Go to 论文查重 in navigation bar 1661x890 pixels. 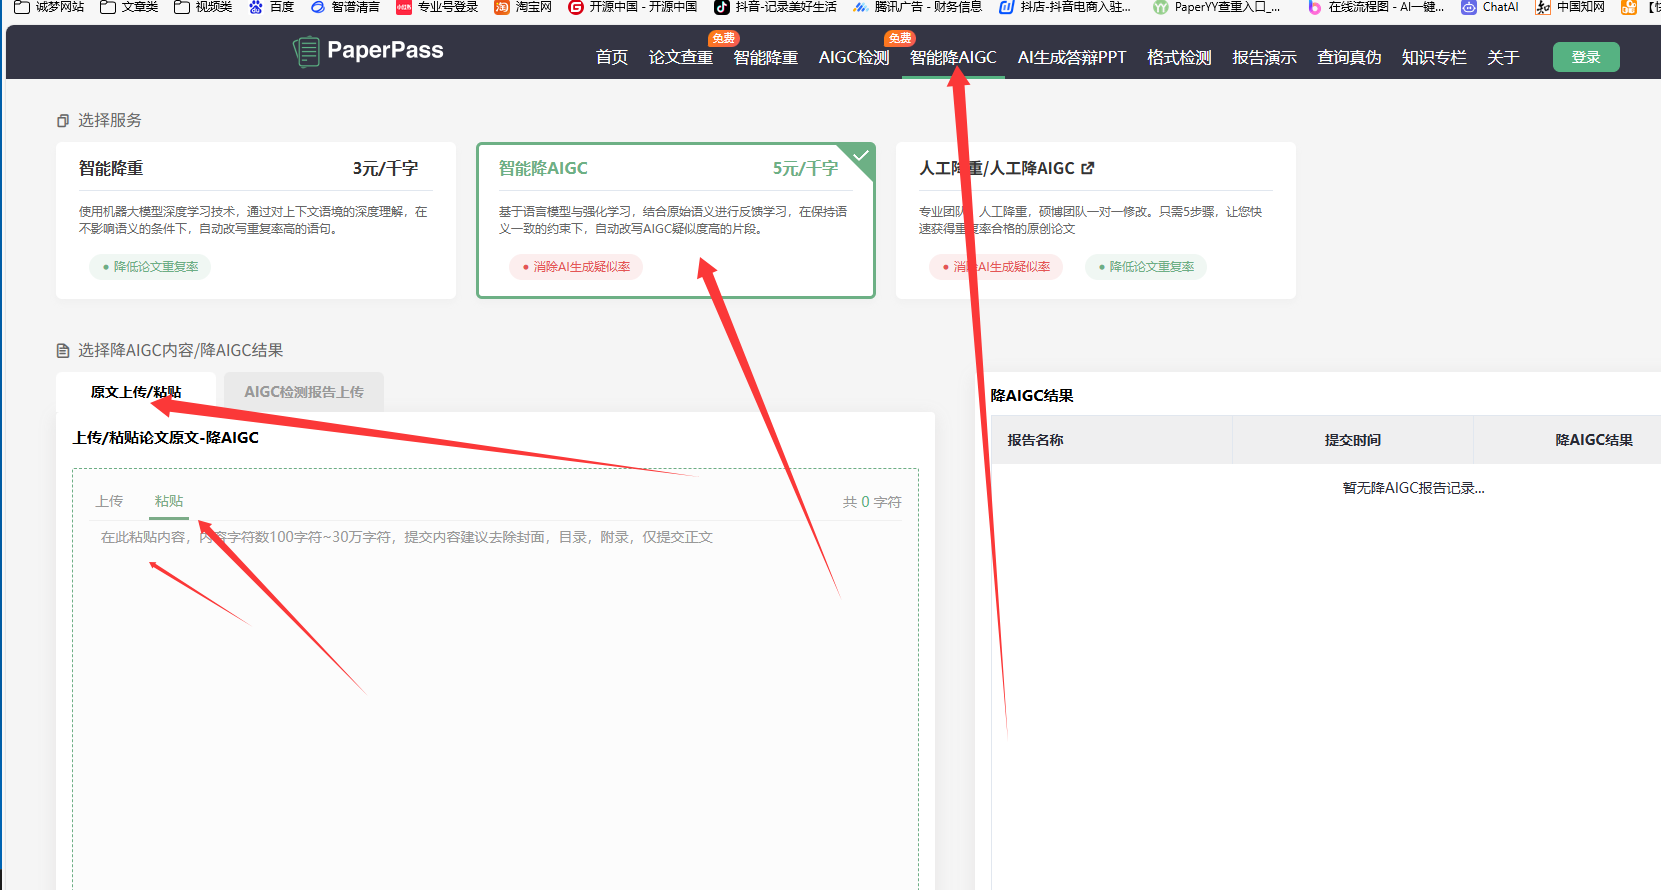680,58
